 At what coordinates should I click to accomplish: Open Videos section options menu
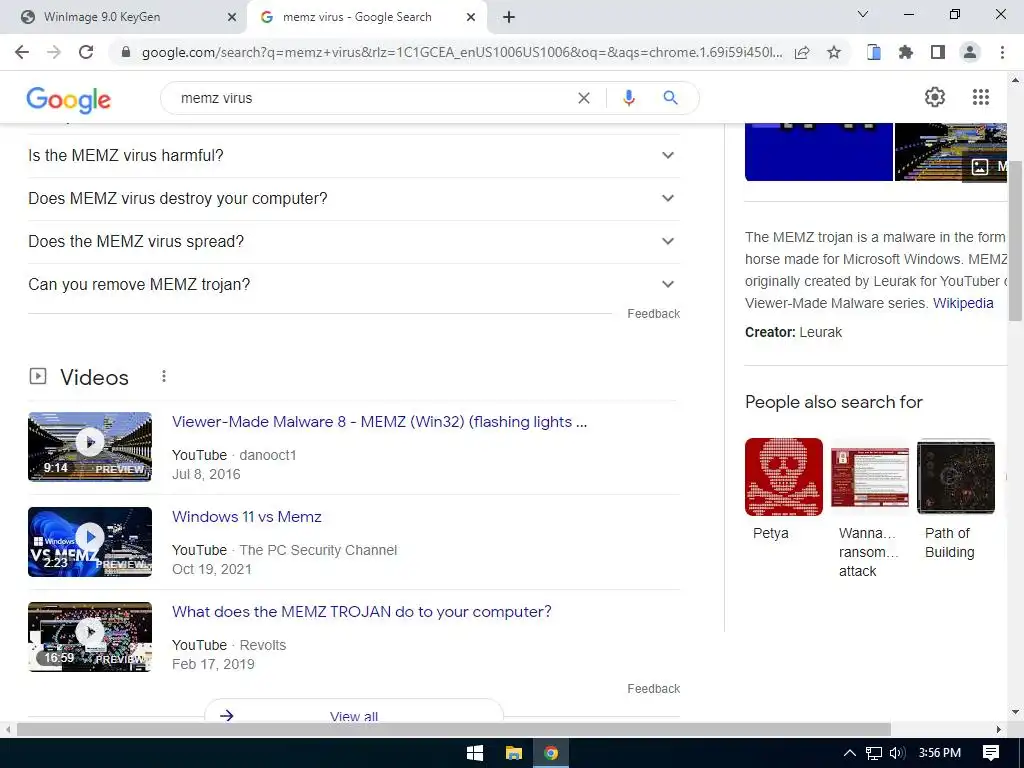tap(164, 376)
